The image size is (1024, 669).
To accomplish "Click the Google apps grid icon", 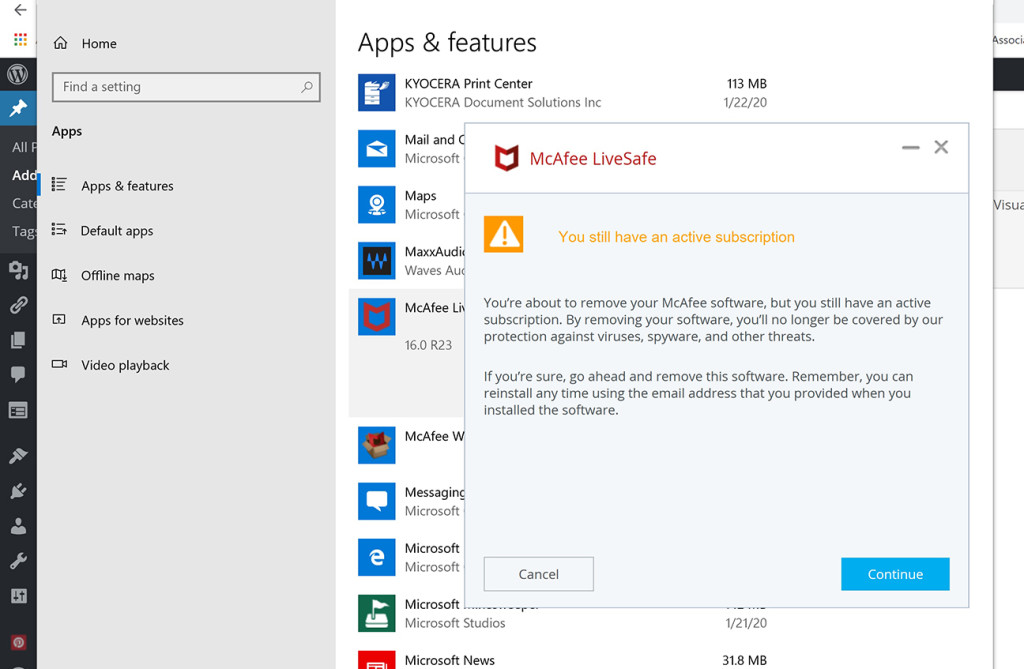I will click(x=20, y=39).
